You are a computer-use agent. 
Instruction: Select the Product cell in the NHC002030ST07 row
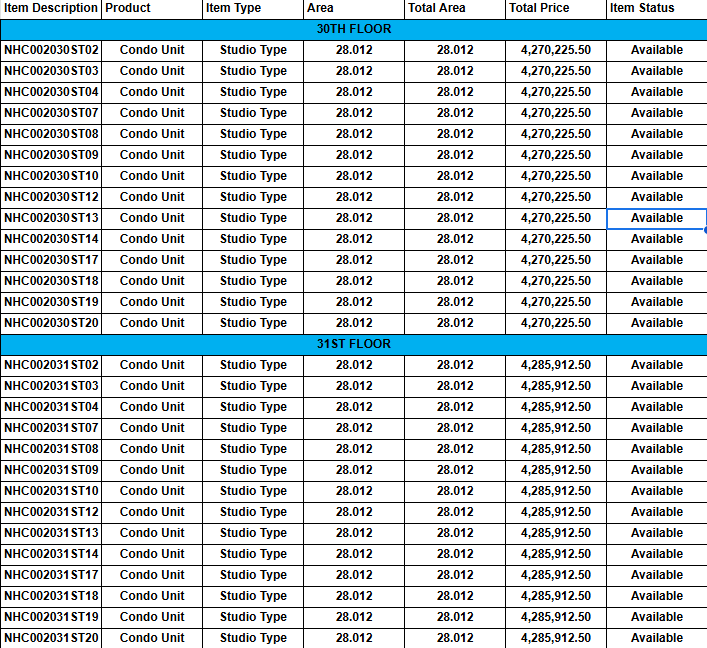[152, 113]
